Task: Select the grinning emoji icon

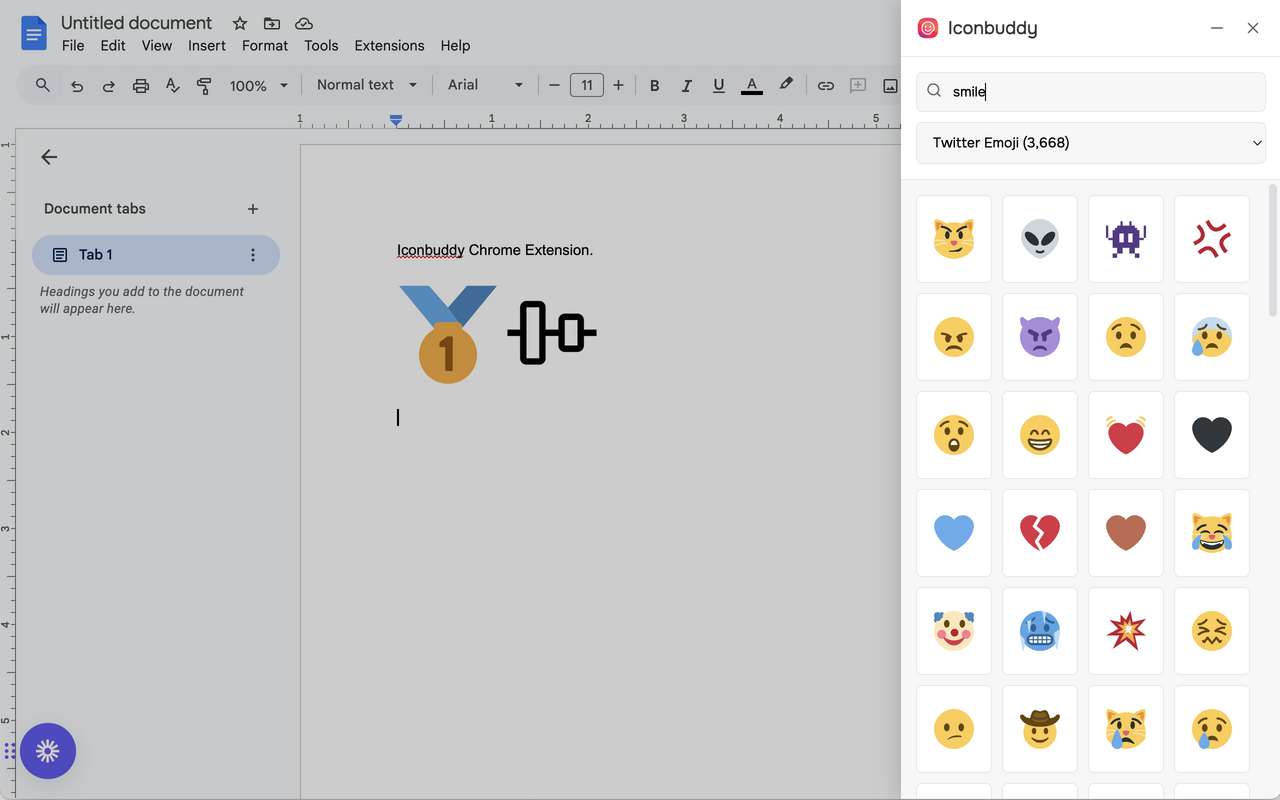Action: (x=1040, y=435)
